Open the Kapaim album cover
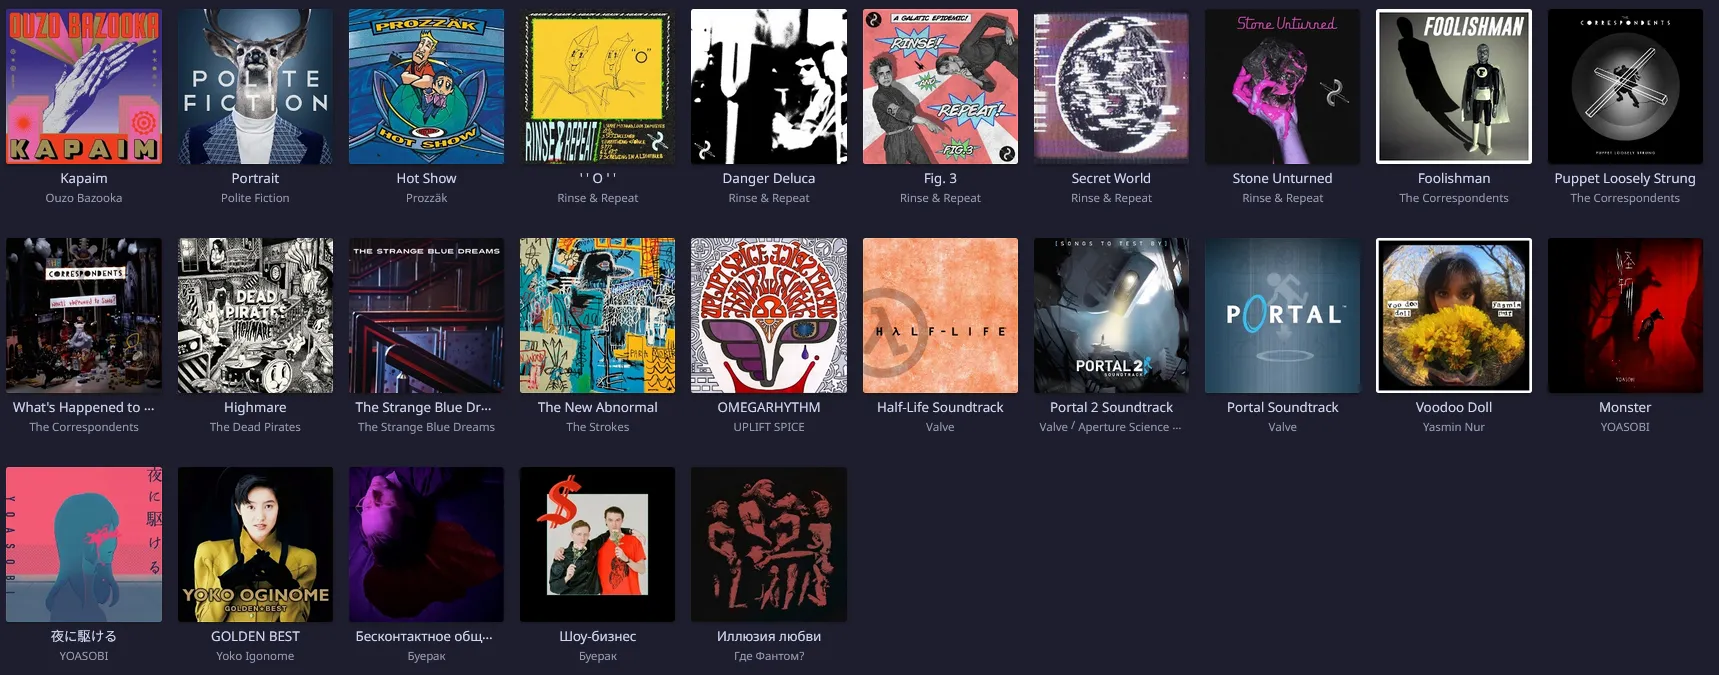This screenshot has width=1719, height=675. 84,86
